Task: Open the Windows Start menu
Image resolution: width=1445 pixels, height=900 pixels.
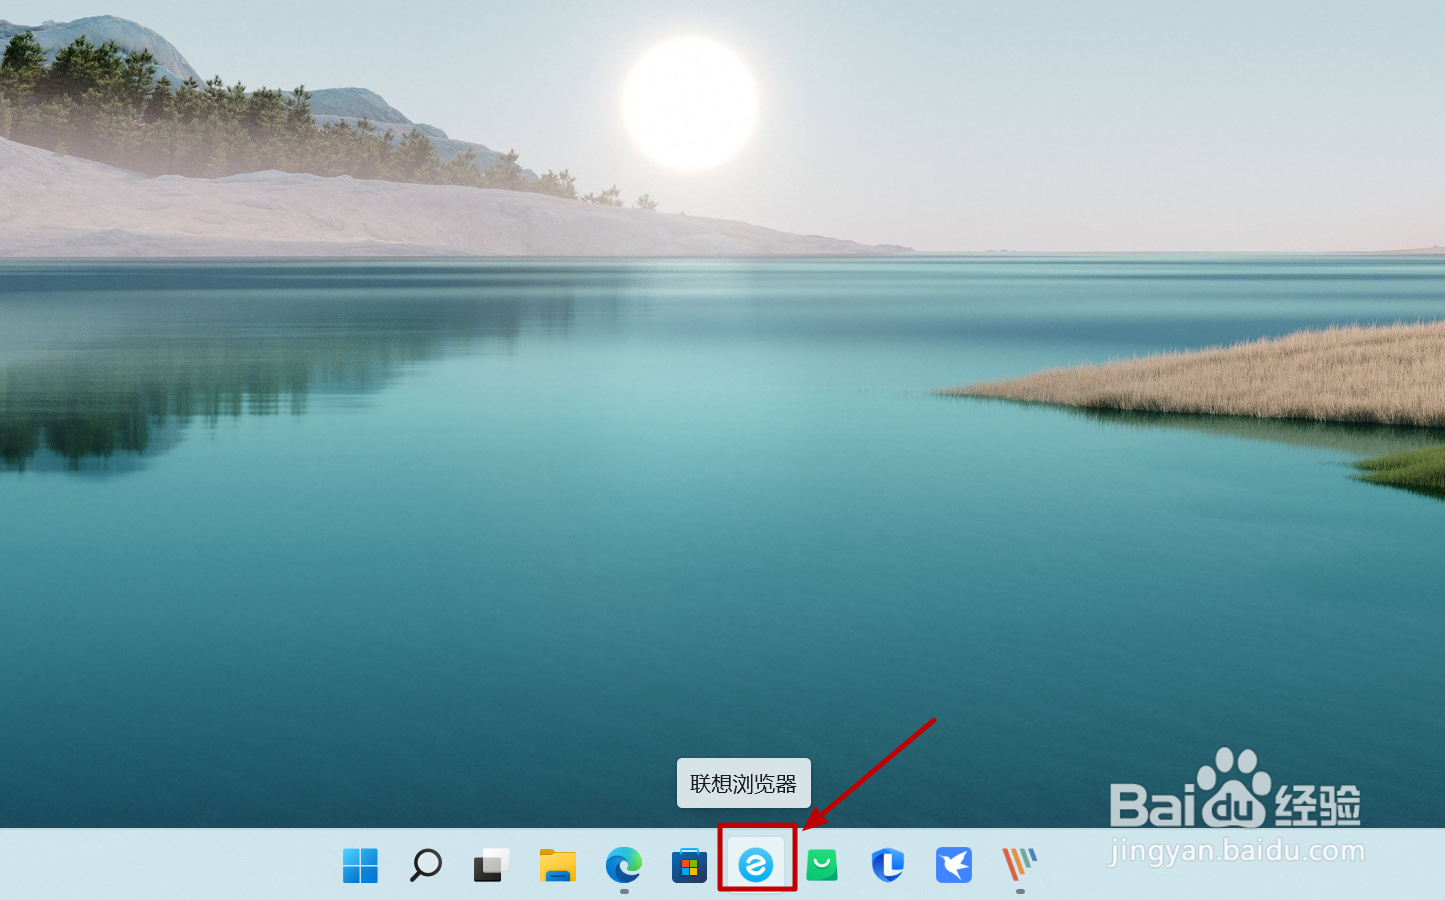Action: pyautogui.click(x=360, y=865)
